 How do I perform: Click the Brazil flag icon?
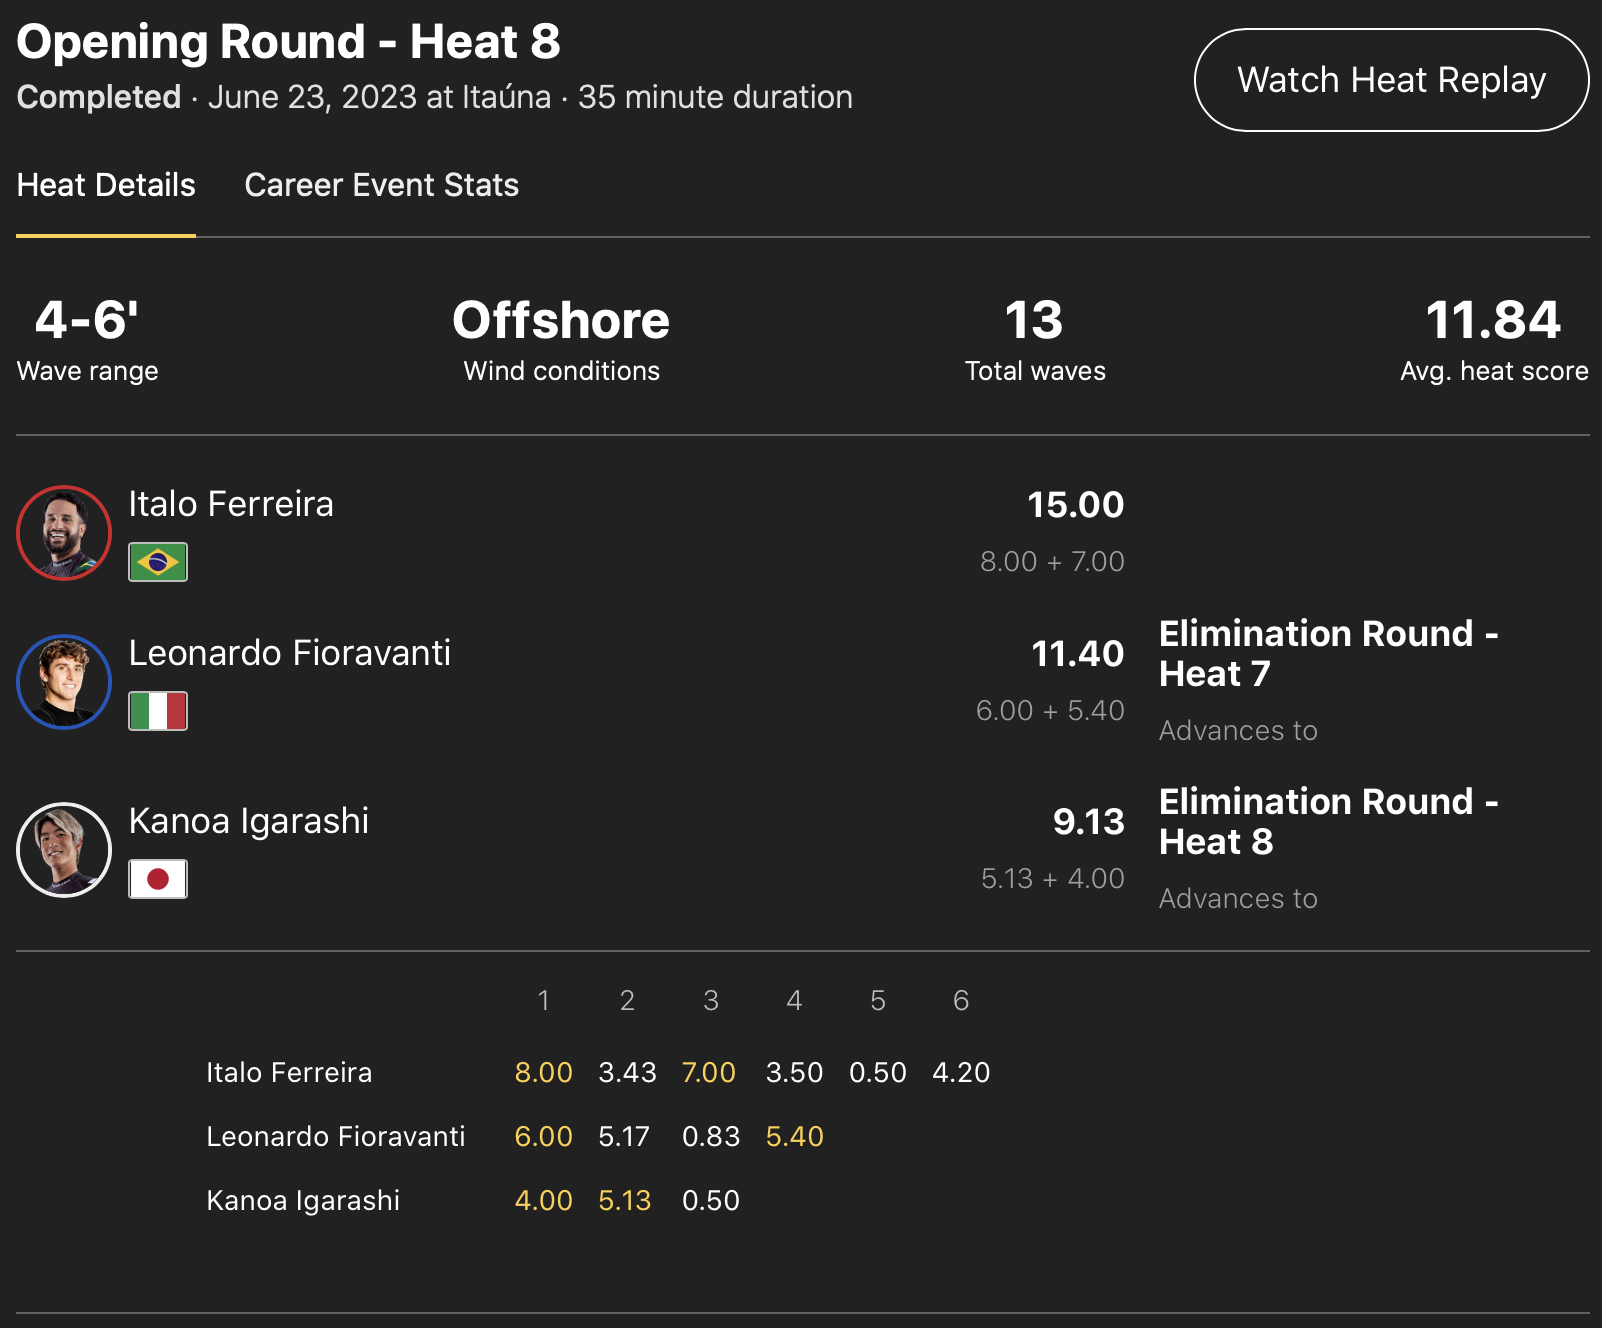point(158,562)
